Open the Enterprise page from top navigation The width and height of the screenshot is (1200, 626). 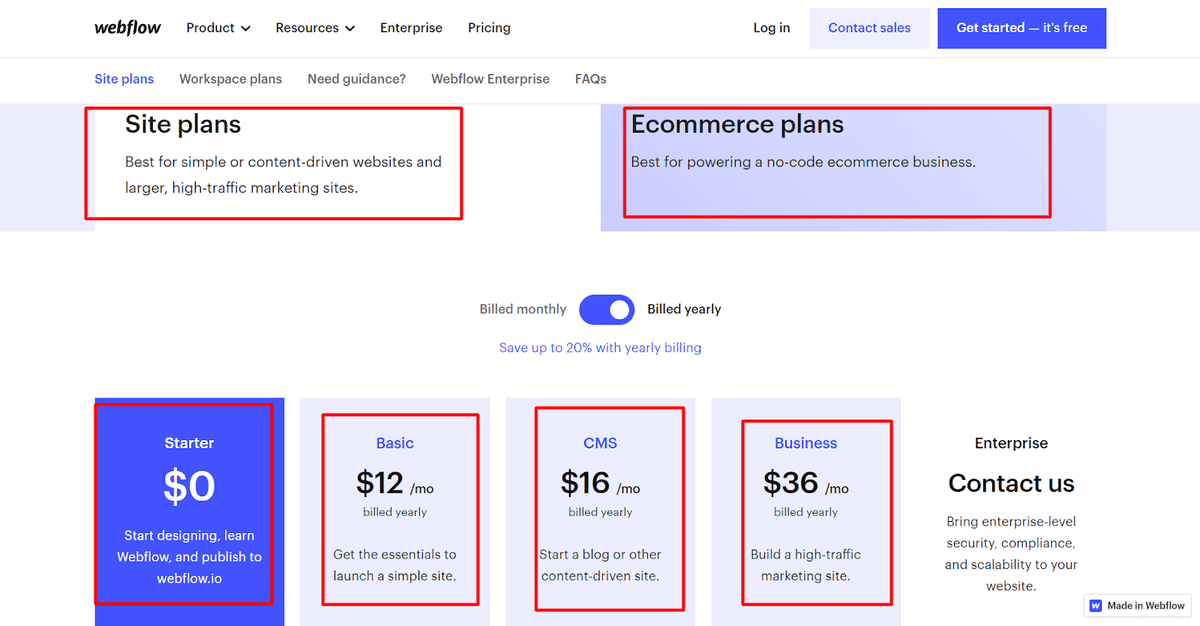[411, 27]
